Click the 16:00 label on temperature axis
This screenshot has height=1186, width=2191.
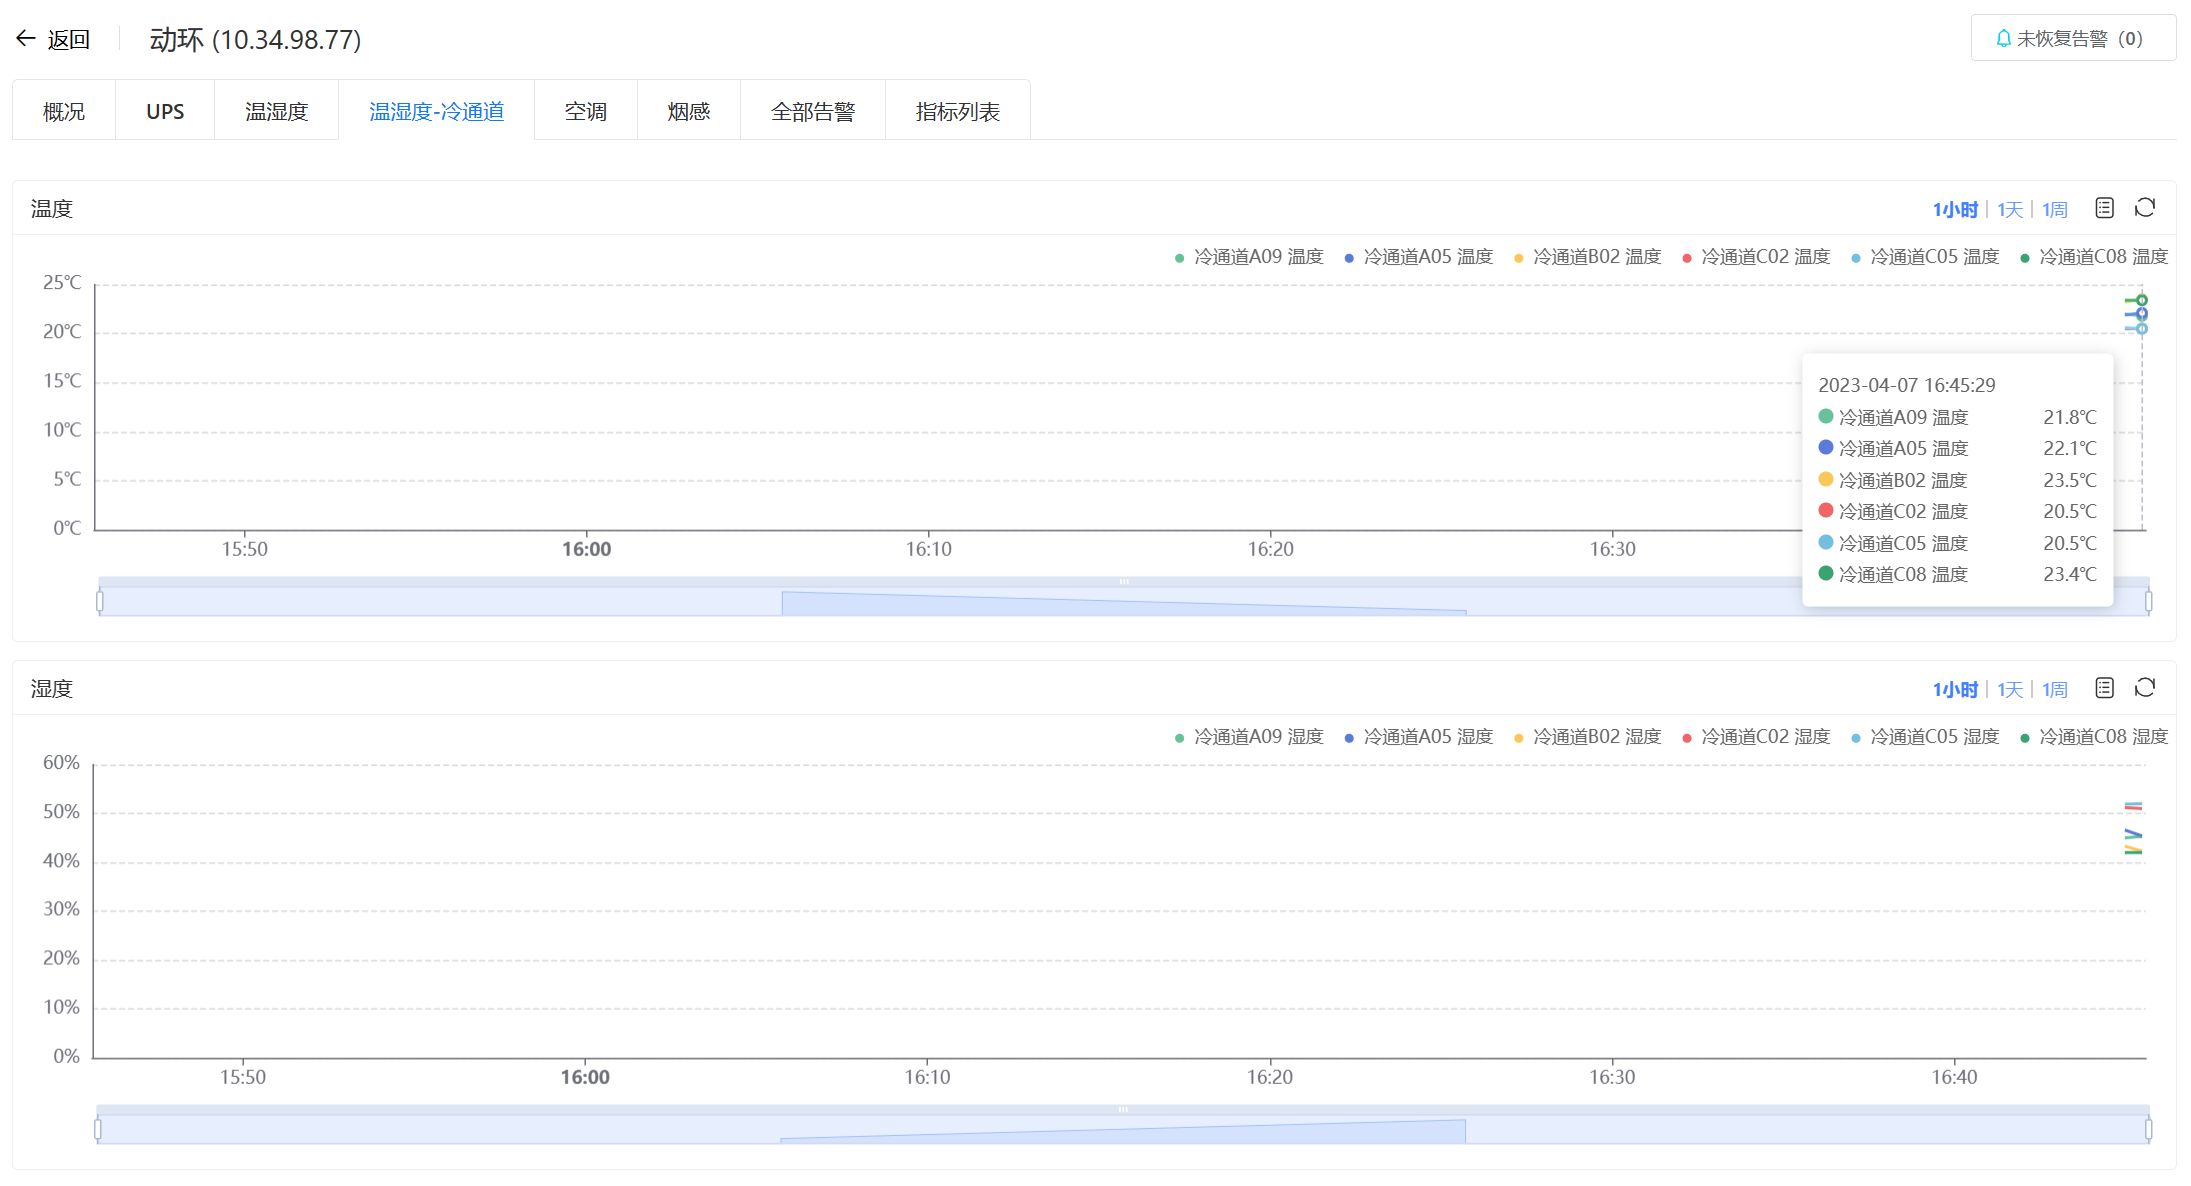(x=586, y=549)
